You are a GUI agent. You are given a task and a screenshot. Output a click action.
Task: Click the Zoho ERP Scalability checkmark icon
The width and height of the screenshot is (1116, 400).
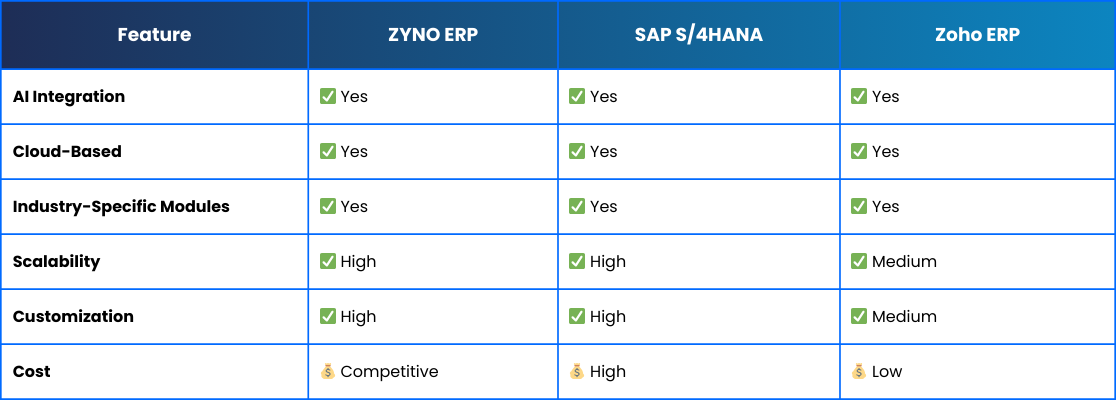click(x=859, y=261)
